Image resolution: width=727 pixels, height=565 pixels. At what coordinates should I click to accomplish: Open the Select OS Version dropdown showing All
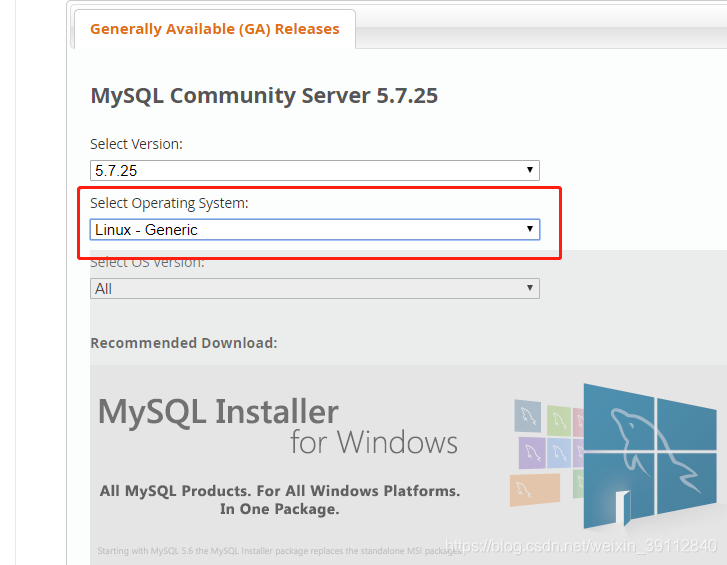tap(315, 288)
